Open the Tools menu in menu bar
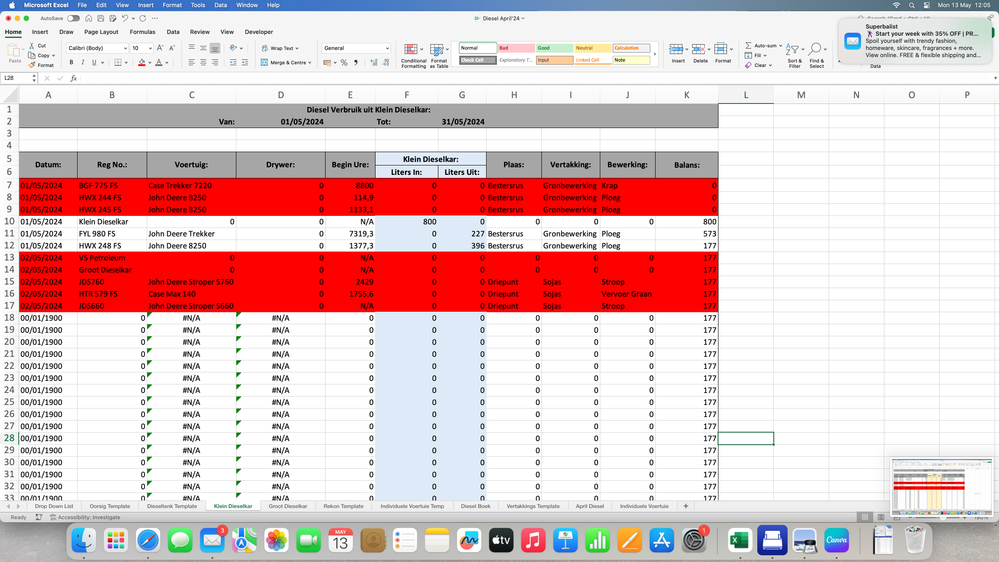The image size is (999, 562). click(198, 5)
